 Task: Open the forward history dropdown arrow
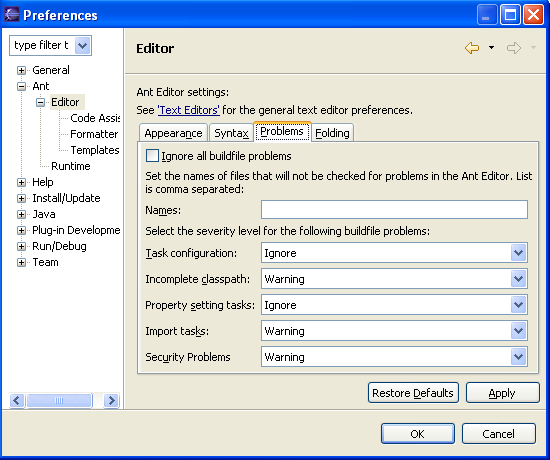click(533, 48)
